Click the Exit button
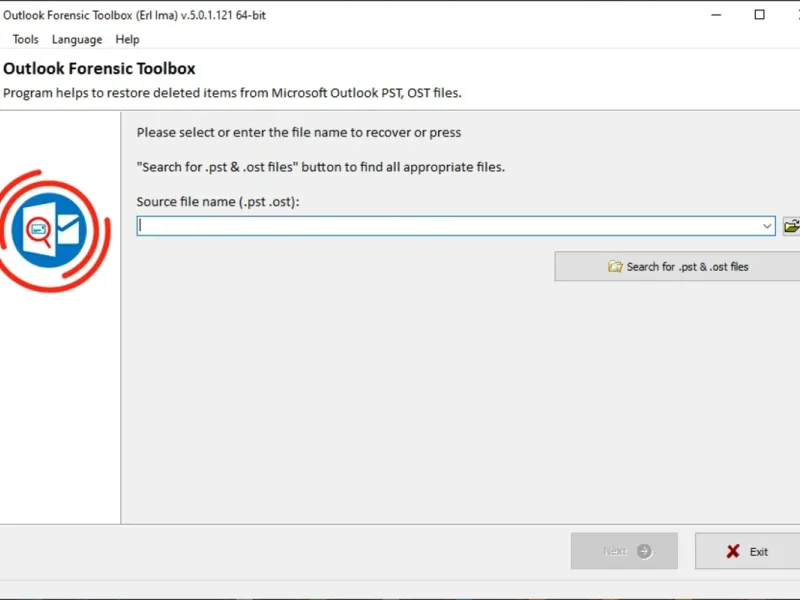The height and width of the screenshot is (600, 800). pos(747,551)
